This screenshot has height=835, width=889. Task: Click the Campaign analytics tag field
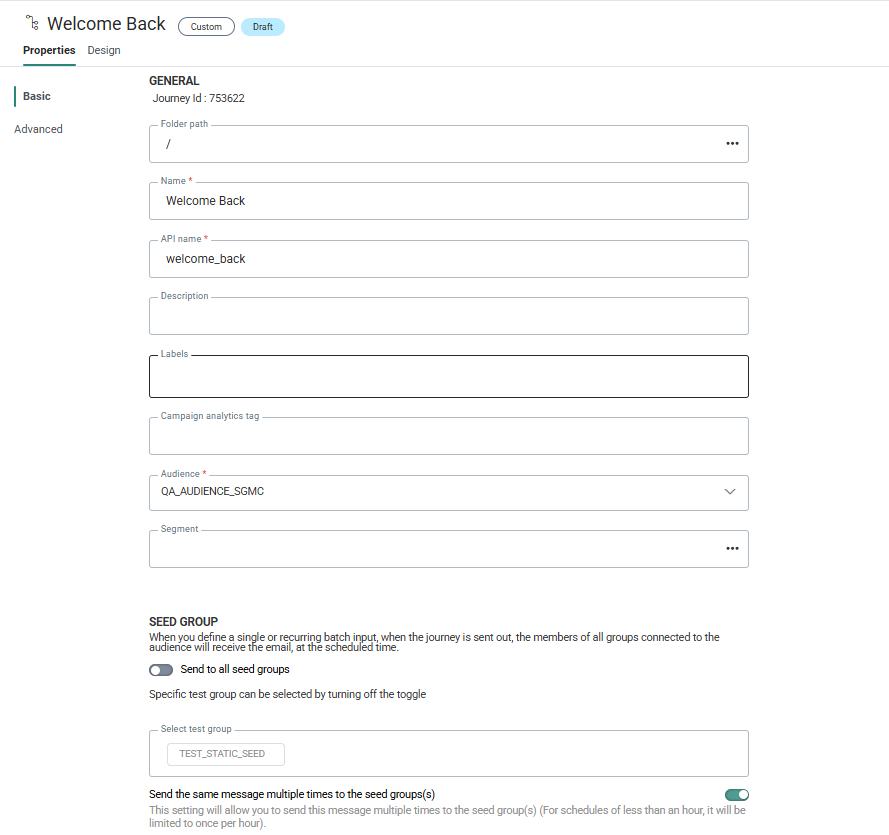pos(448,438)
